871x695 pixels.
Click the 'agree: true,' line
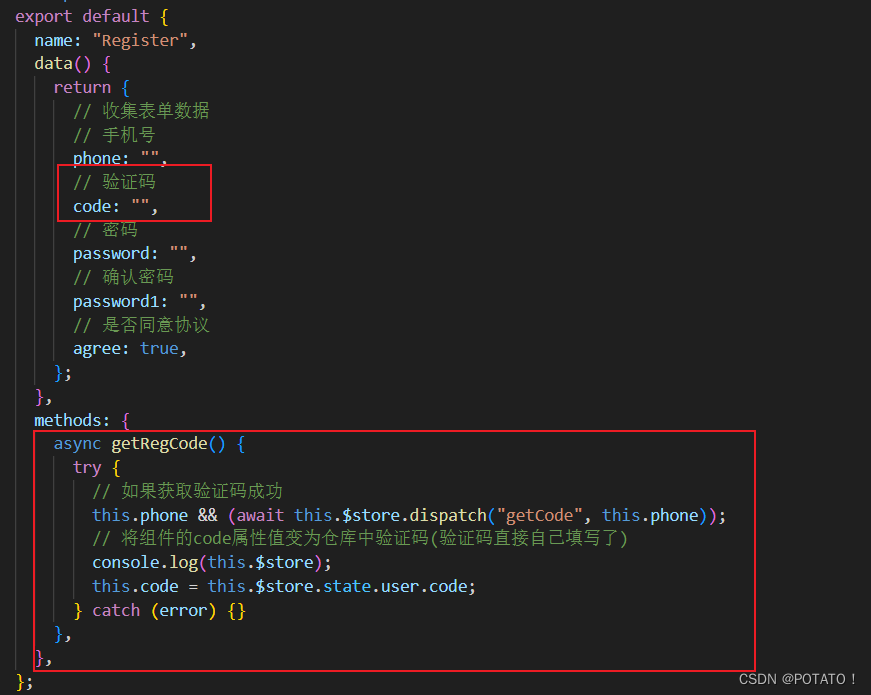point(129,348)
